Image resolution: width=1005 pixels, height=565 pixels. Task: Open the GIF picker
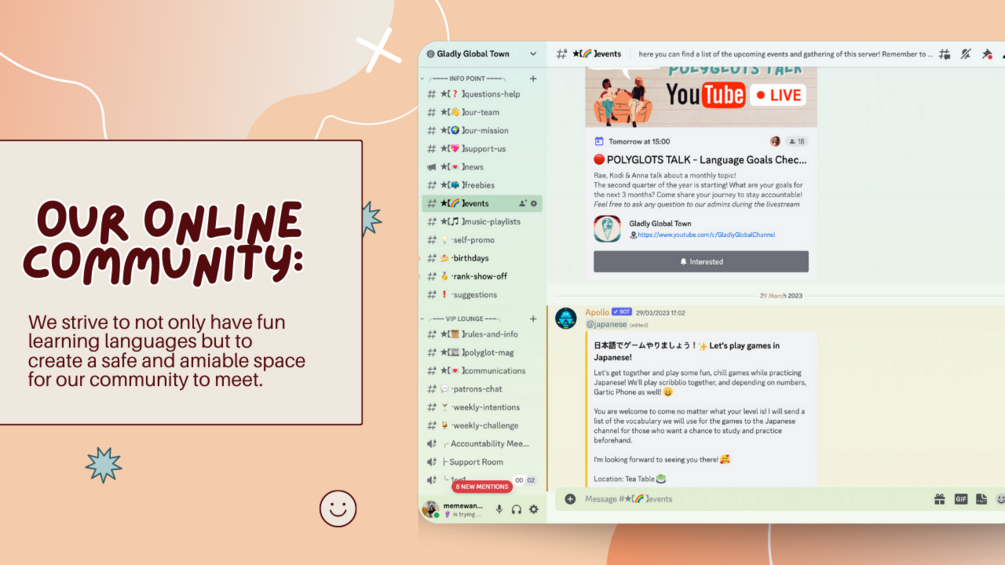pyautogui.click(x=961, y=499)
